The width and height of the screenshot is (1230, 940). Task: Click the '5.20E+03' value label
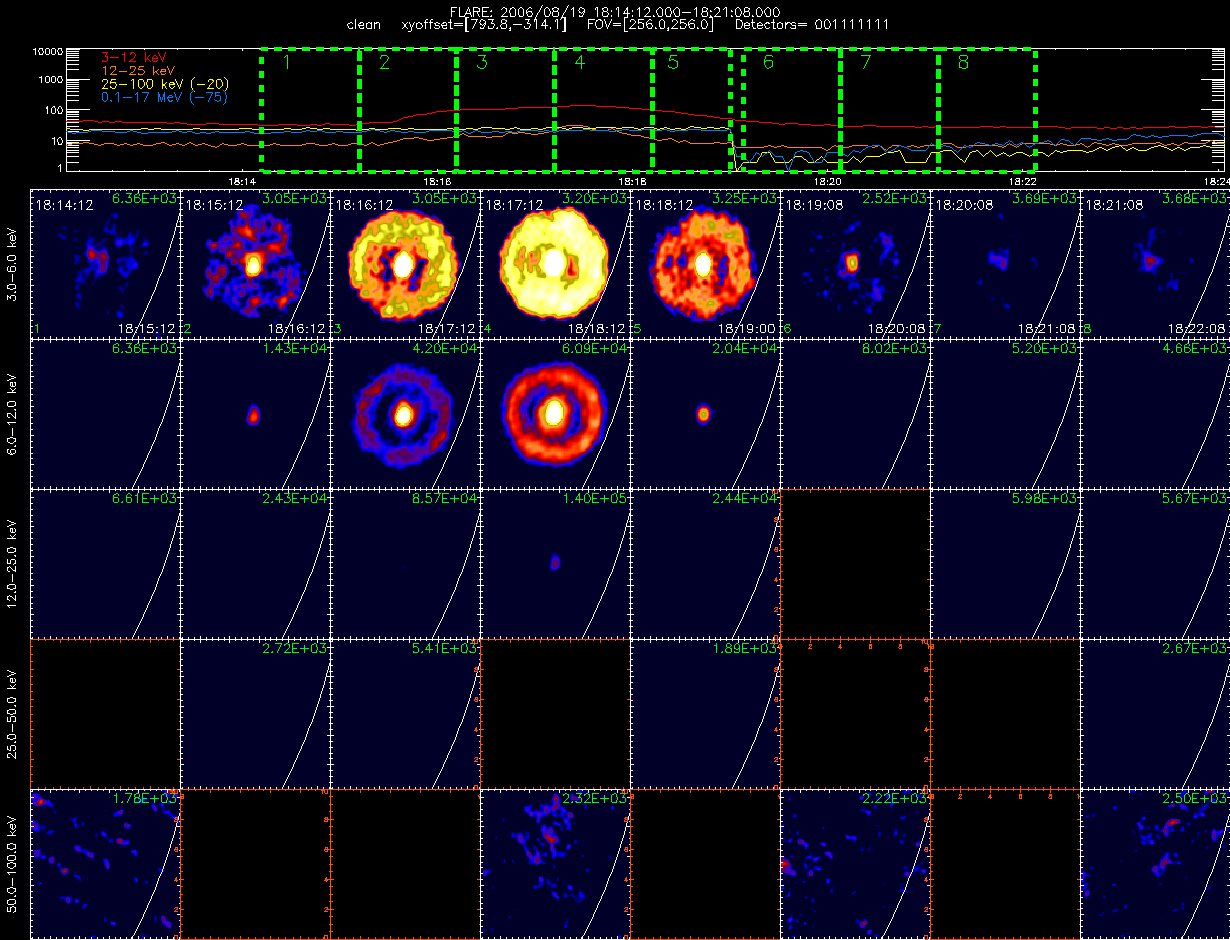1047,349
